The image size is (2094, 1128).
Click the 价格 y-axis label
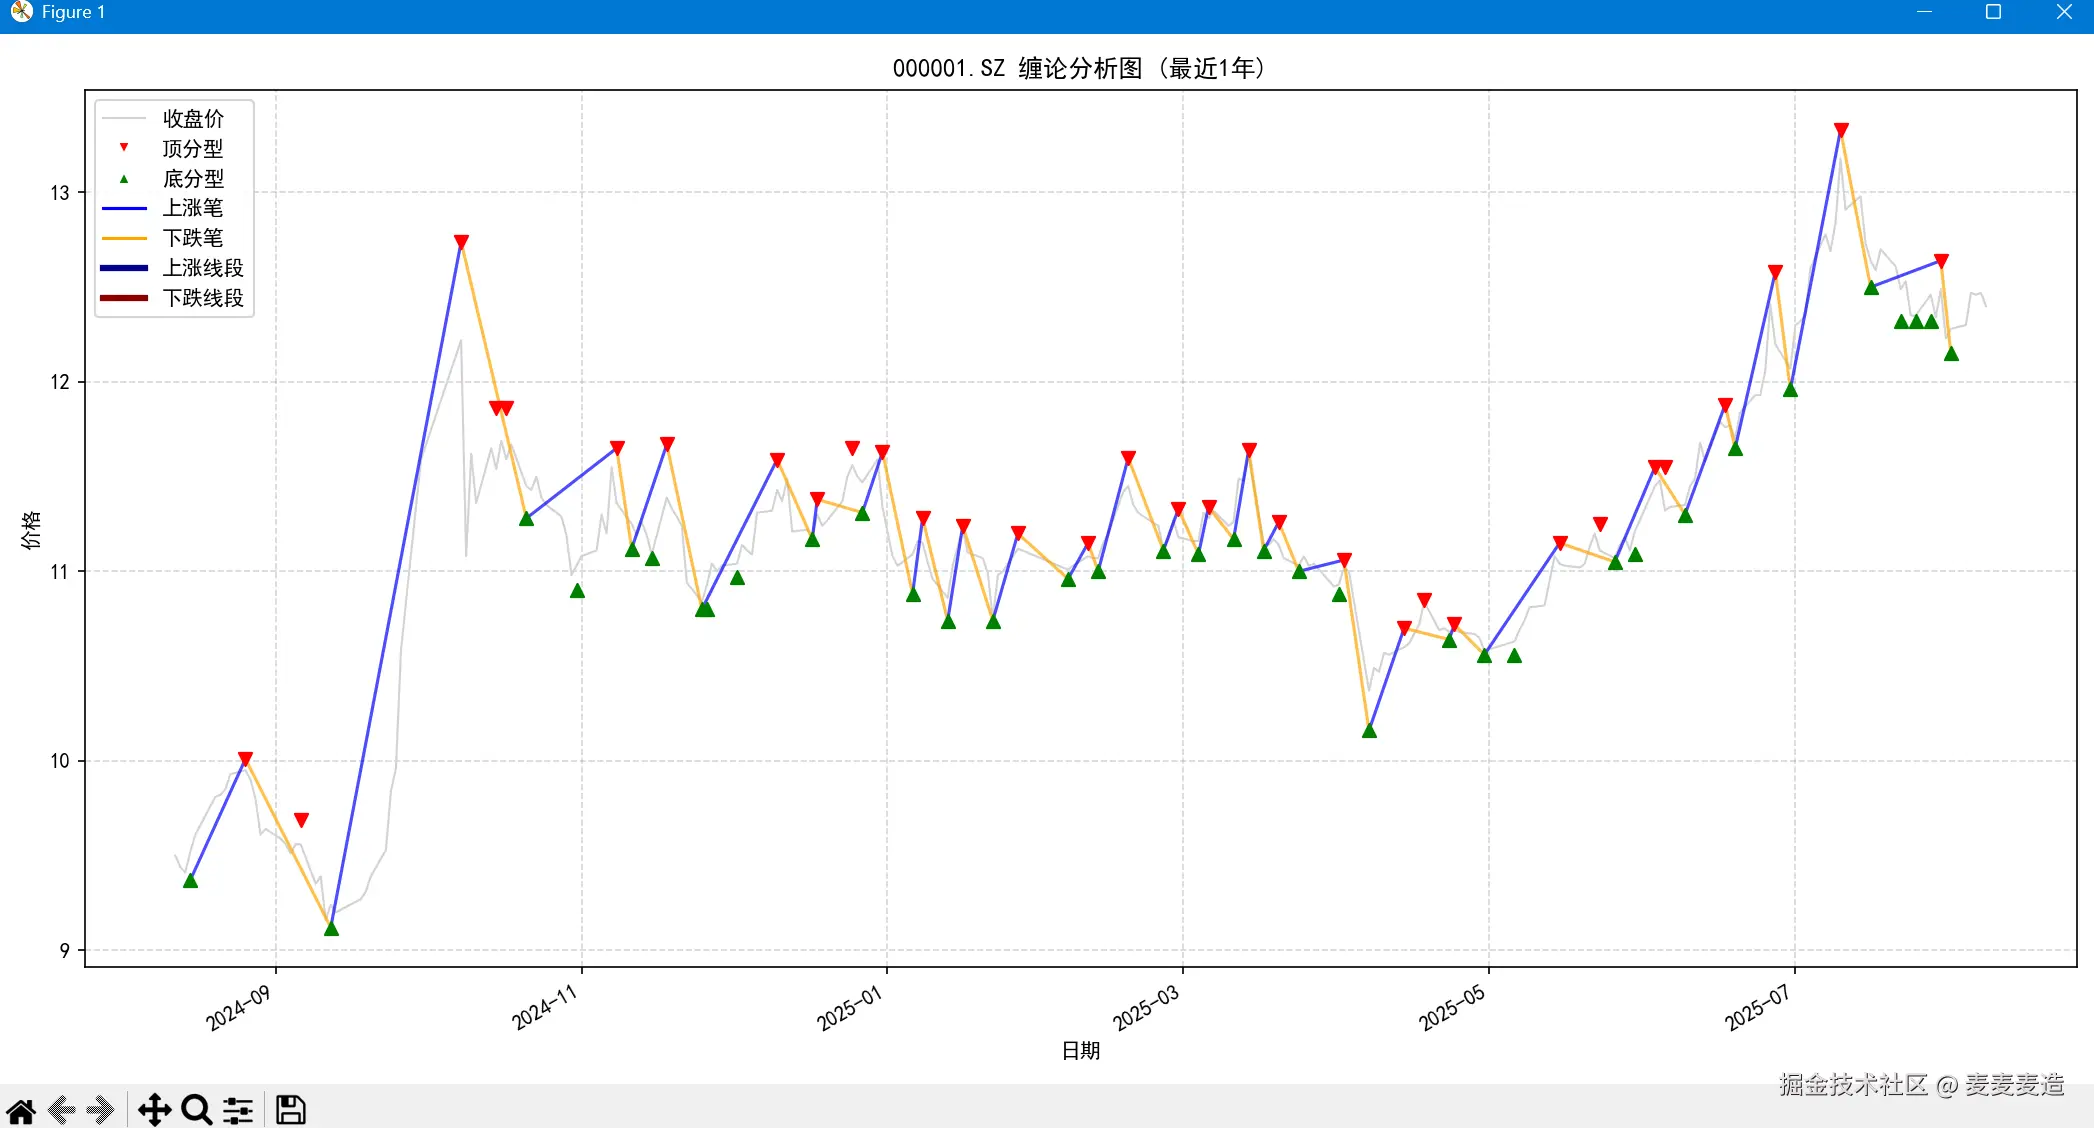click(31, 530)
